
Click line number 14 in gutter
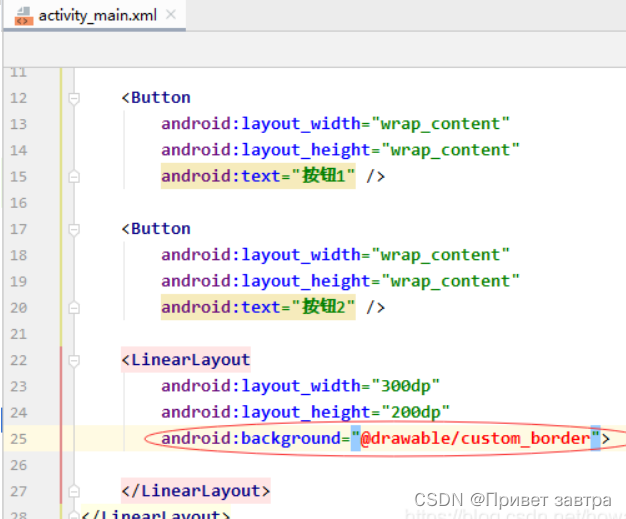point(18,151)
